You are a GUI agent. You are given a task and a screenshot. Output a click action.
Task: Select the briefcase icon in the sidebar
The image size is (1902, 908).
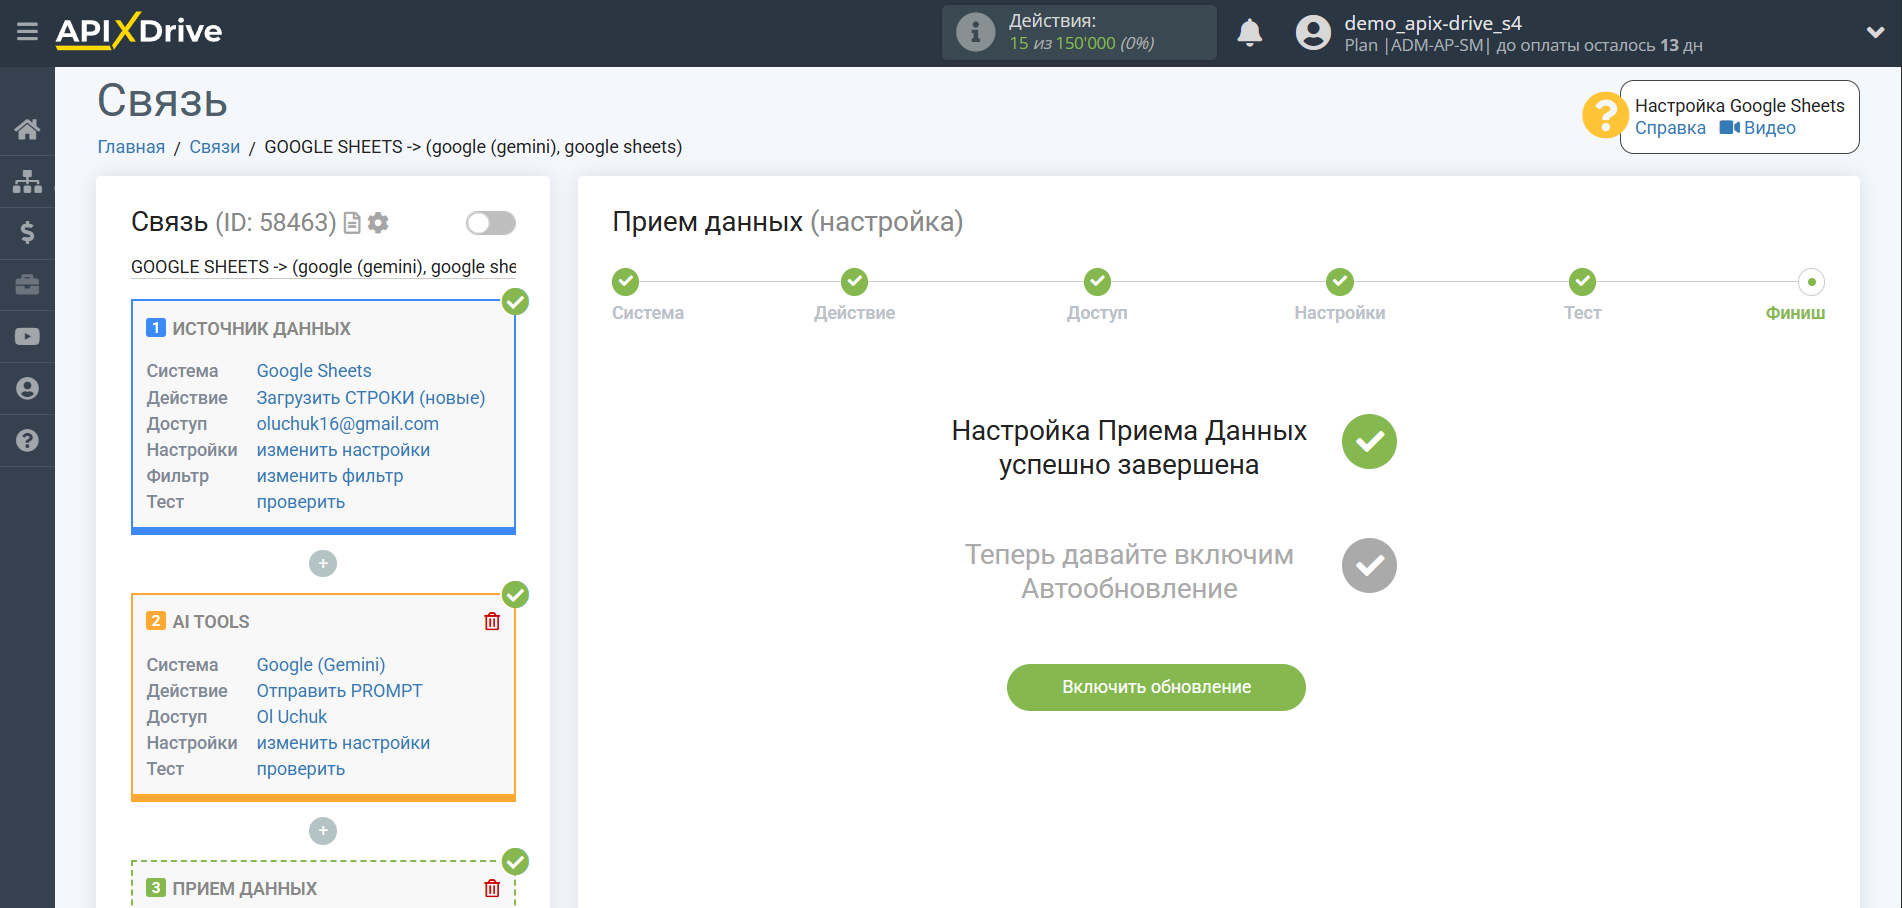tap(27, 285)
